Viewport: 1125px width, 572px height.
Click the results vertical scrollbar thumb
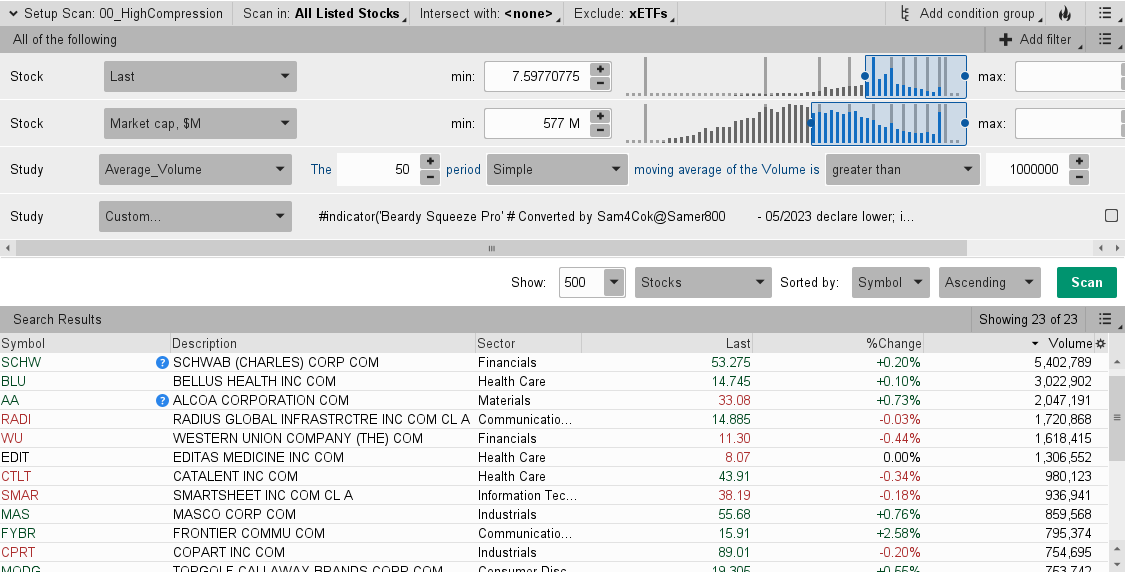[1116, 417]
